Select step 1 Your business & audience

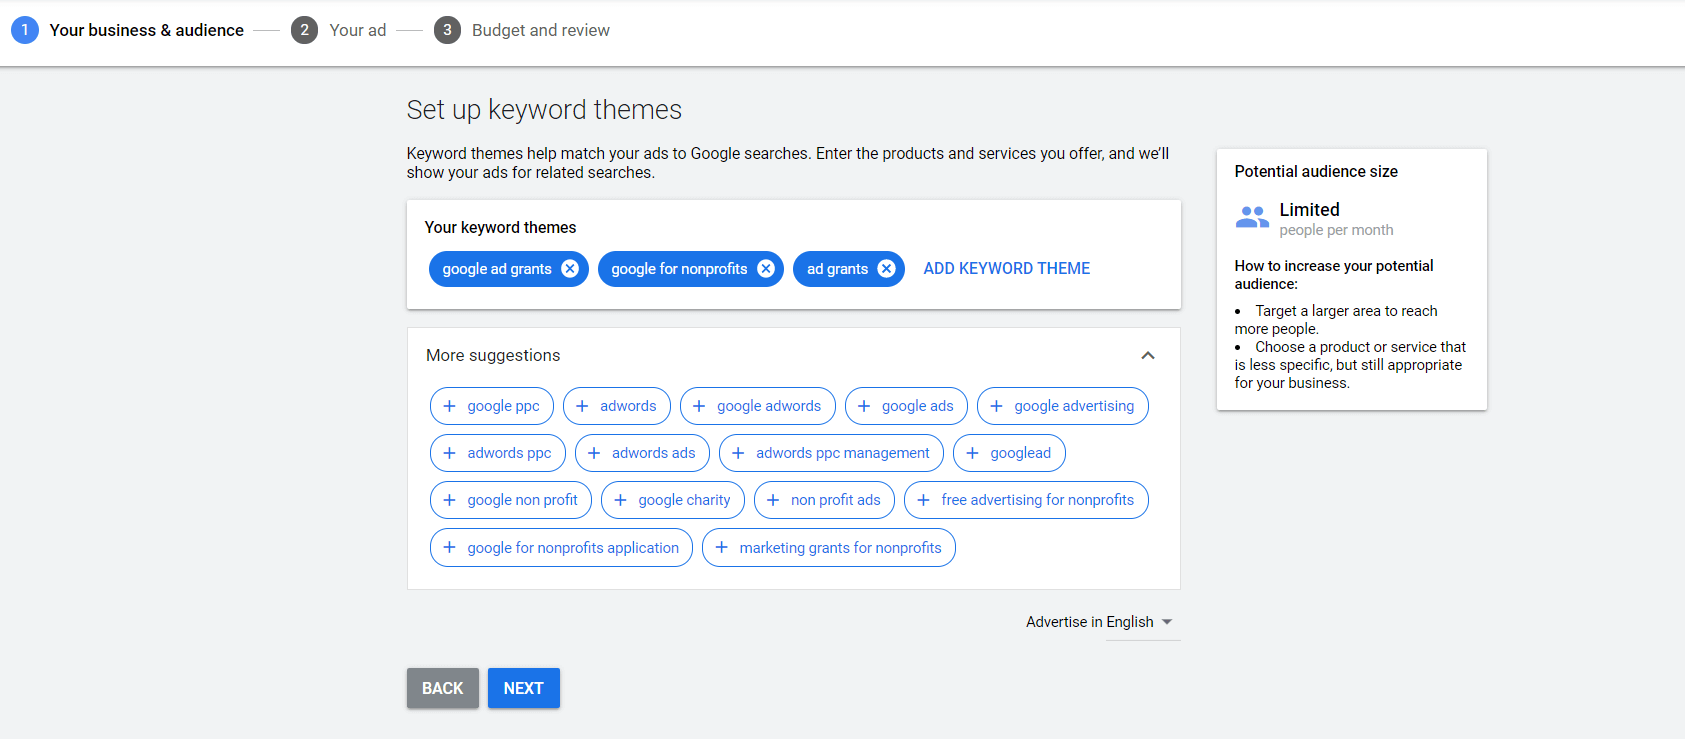(x=127, y=30)
